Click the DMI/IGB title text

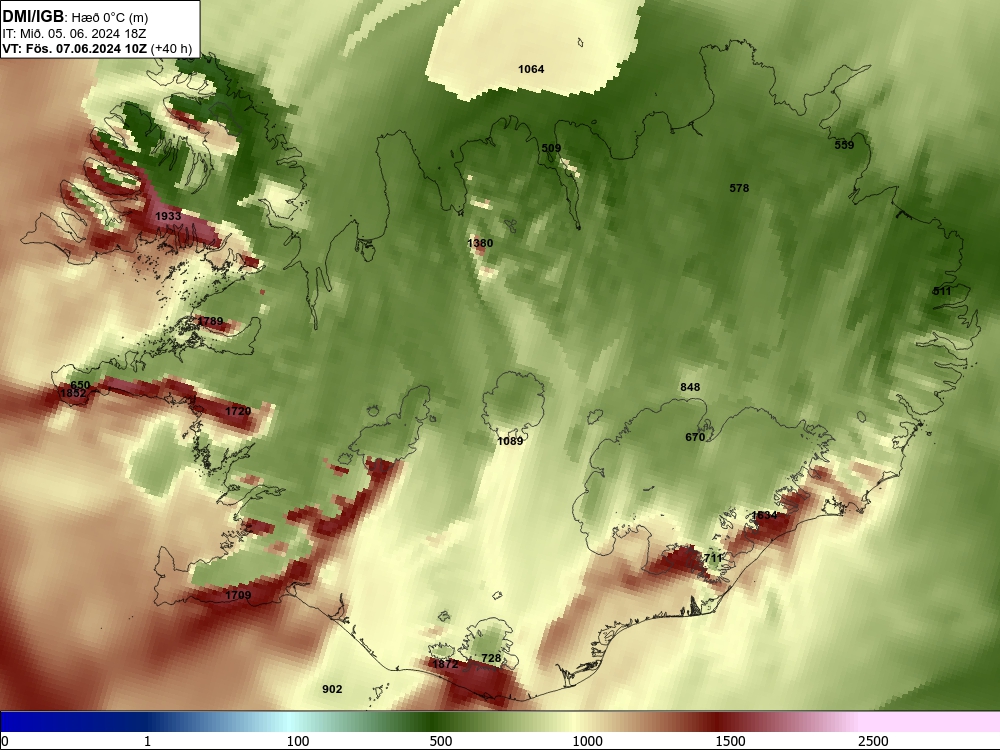coord(33,17)
